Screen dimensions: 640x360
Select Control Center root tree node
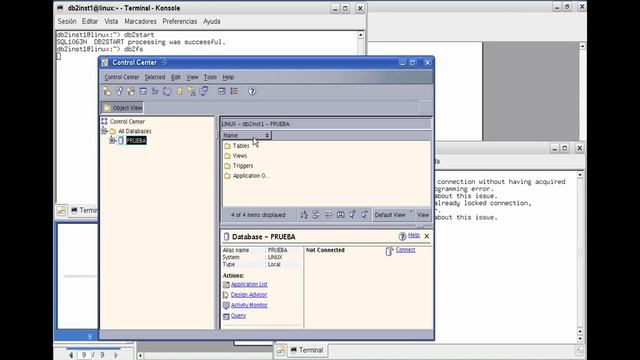pos(127,122)
